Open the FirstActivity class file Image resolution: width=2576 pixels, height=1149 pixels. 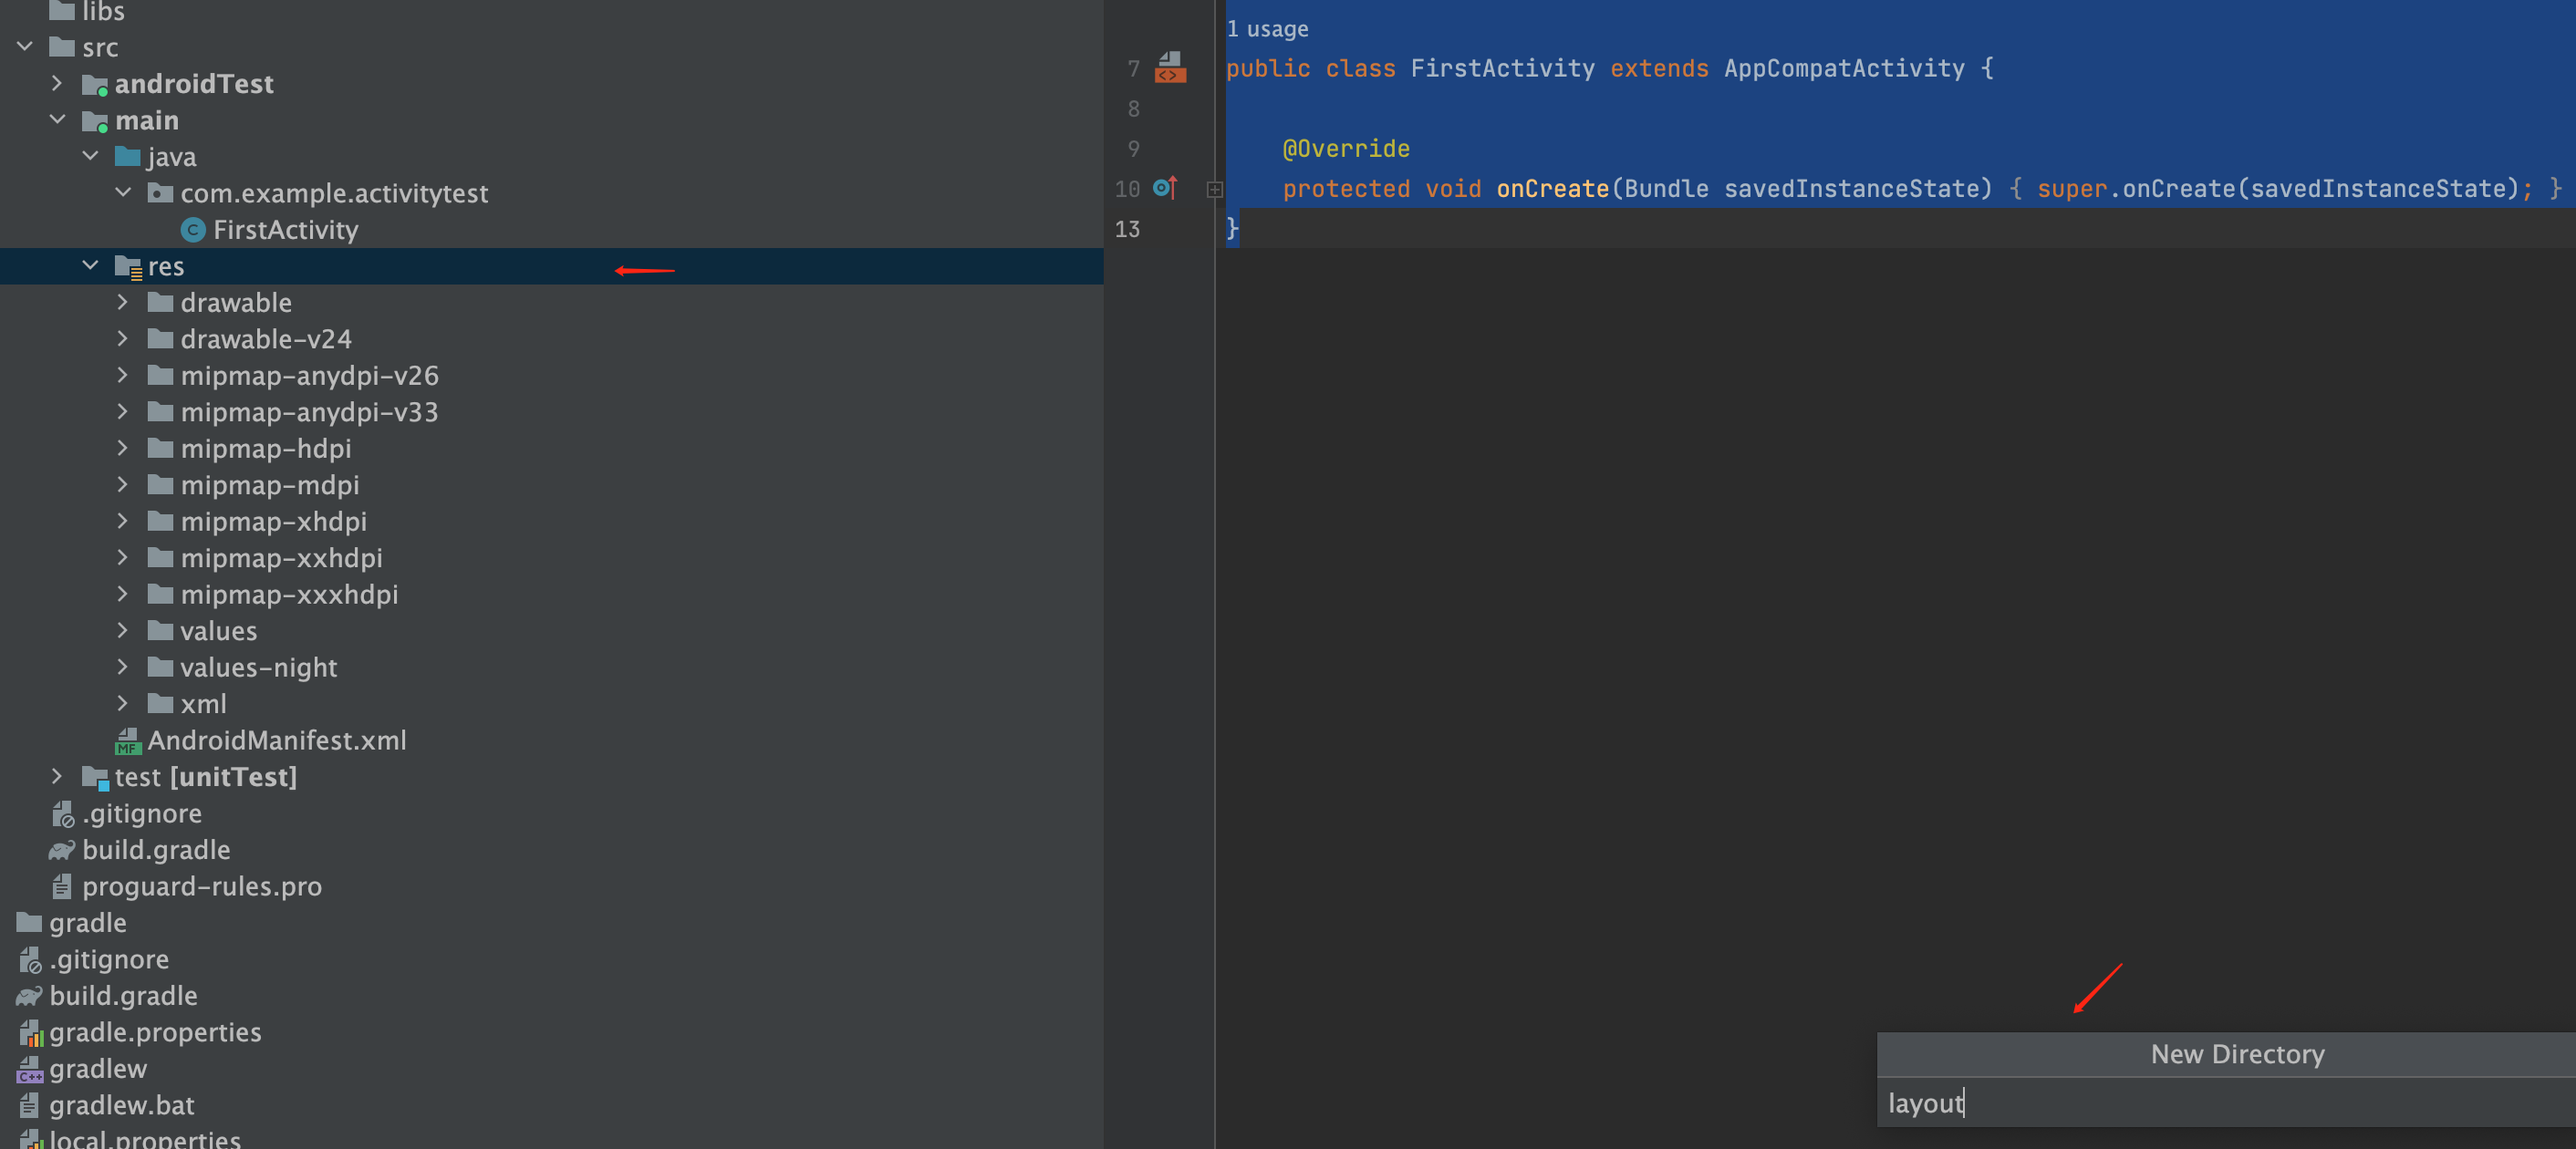pos(285,230)
